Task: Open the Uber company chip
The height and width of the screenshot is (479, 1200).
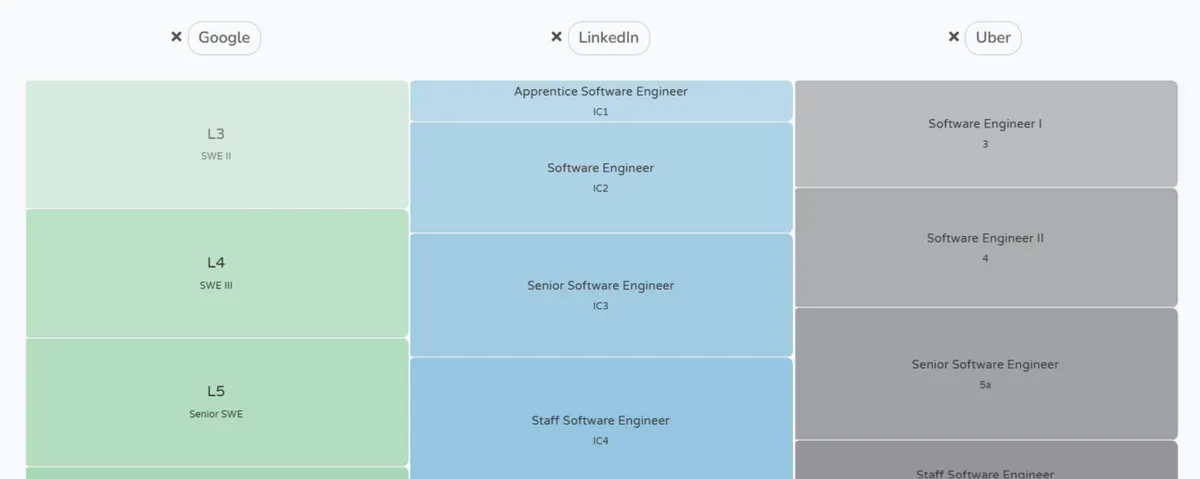Action: click(993, 38)
